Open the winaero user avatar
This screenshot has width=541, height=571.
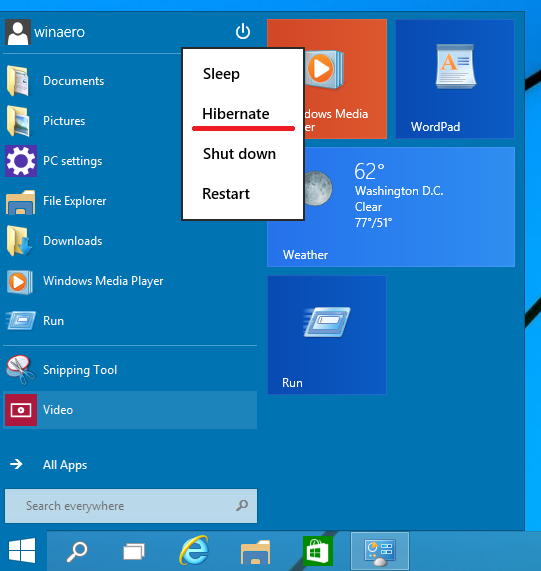tap(18, 32)
